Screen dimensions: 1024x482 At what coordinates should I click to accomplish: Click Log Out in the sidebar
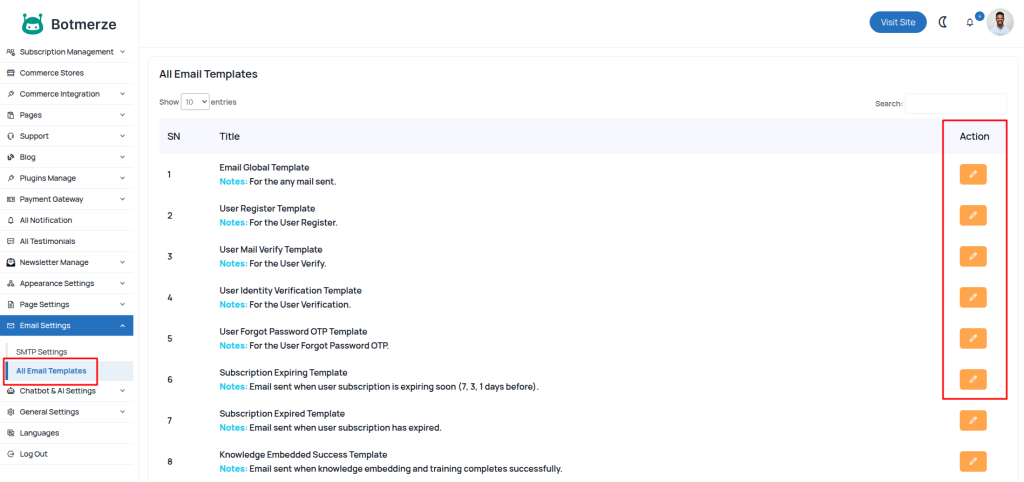[x=33, y=454]
